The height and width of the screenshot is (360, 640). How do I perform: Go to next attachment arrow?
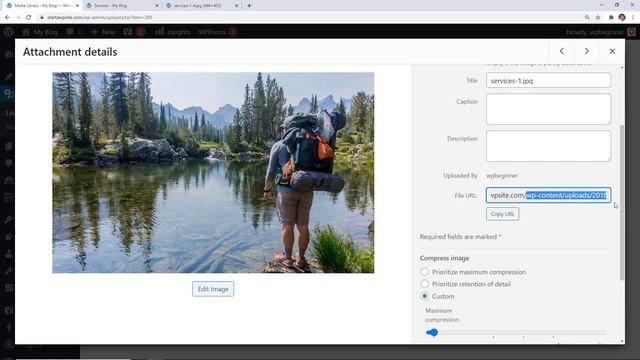pyautogui.click(x=587, y=51)
